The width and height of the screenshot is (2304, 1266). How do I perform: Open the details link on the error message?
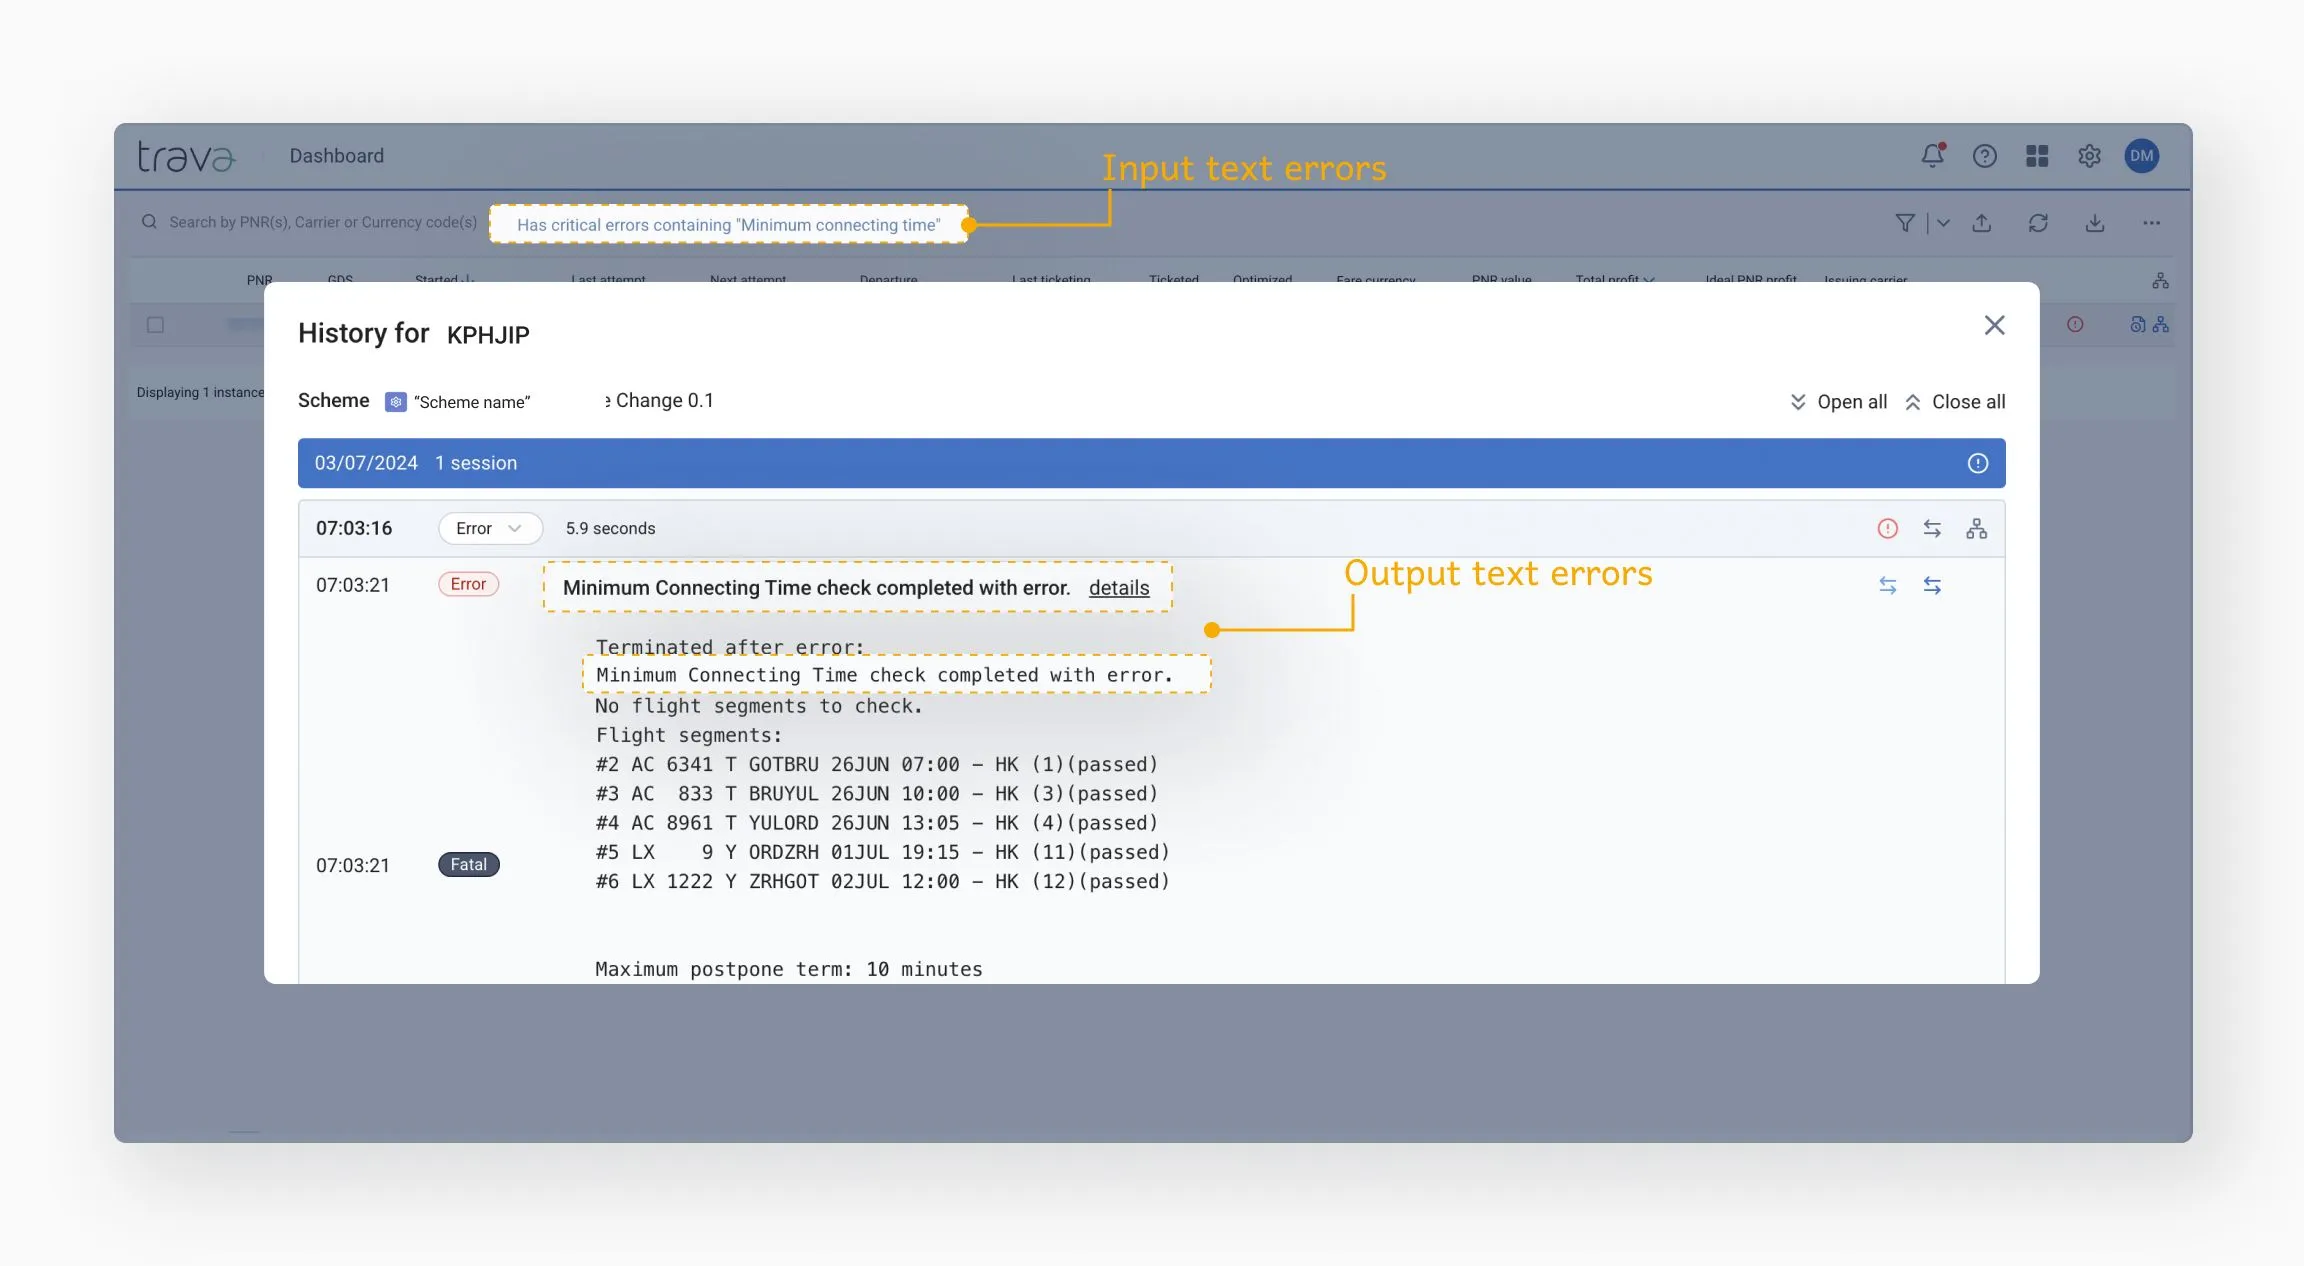pyautogui.click(x=1118, y=588)
